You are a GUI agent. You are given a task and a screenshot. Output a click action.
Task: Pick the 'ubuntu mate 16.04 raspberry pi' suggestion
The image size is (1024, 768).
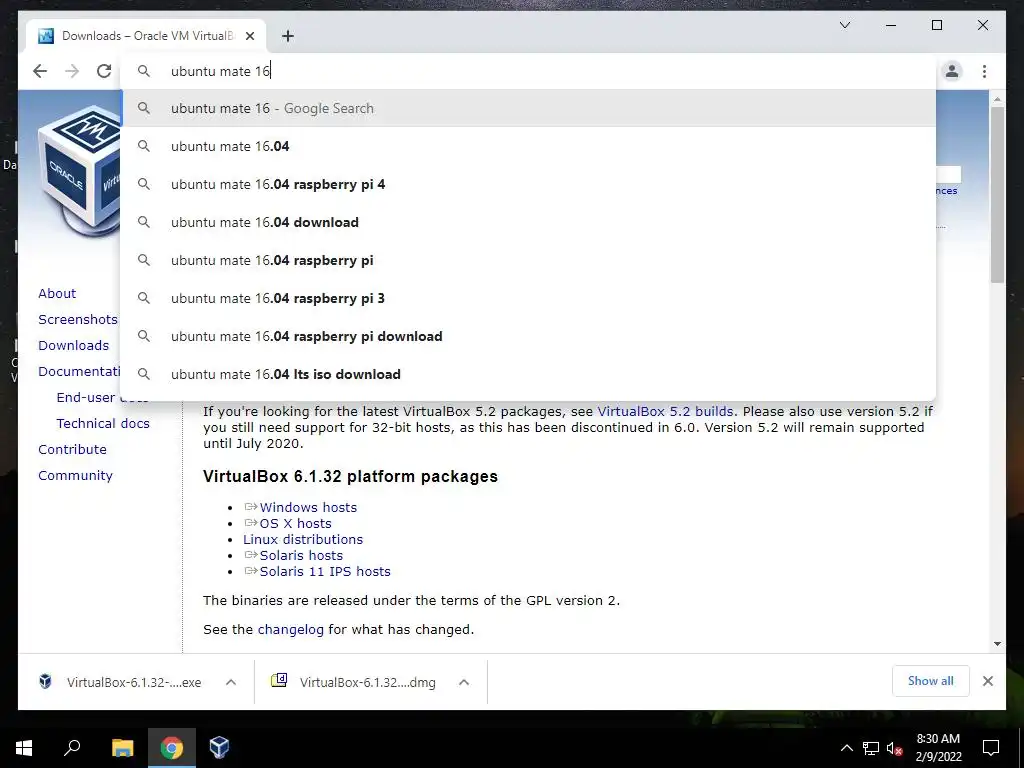pyautogui.click(x=529, y=260)
